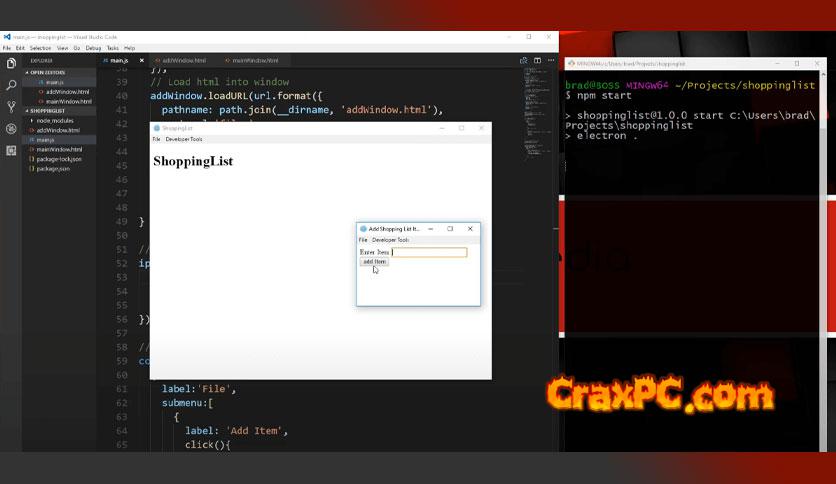836x484 pixels.
Task: Click the terminal window vertical scrollbar
Action: tap(823, 261)
